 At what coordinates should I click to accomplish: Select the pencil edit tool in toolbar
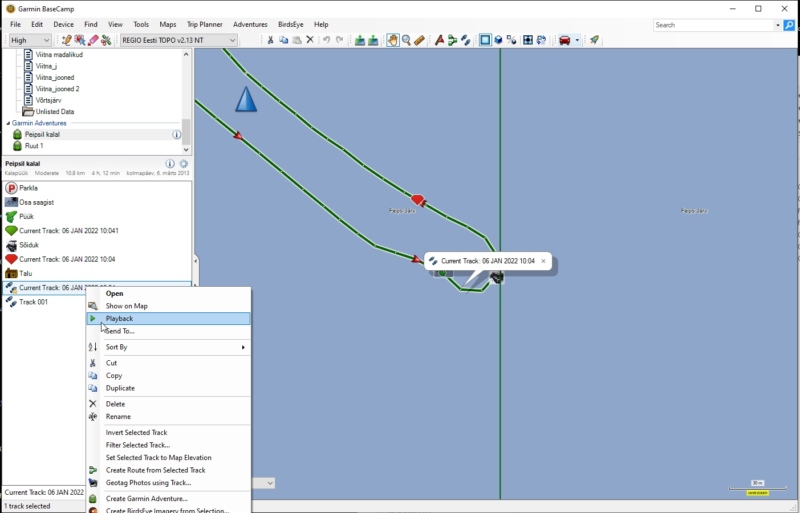66,40
